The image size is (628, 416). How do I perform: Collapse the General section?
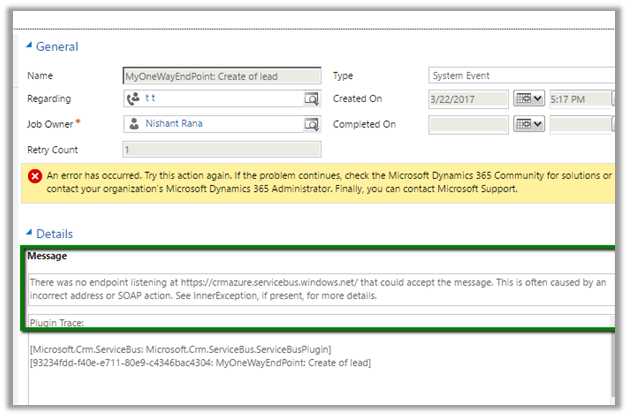28,47
